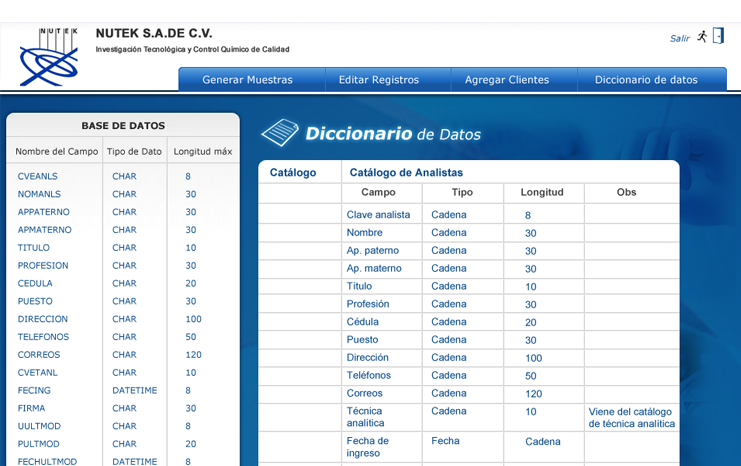Open the Generar Muestras tab
The width and height of the screenshot is (741, 466).
pos(247,80)
